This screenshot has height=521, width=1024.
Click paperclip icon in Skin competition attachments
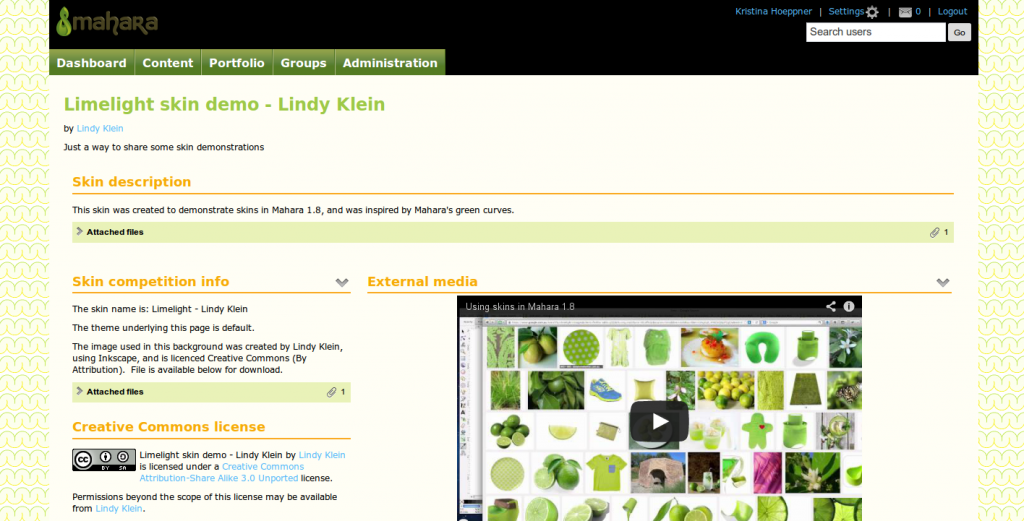[332, 392]
